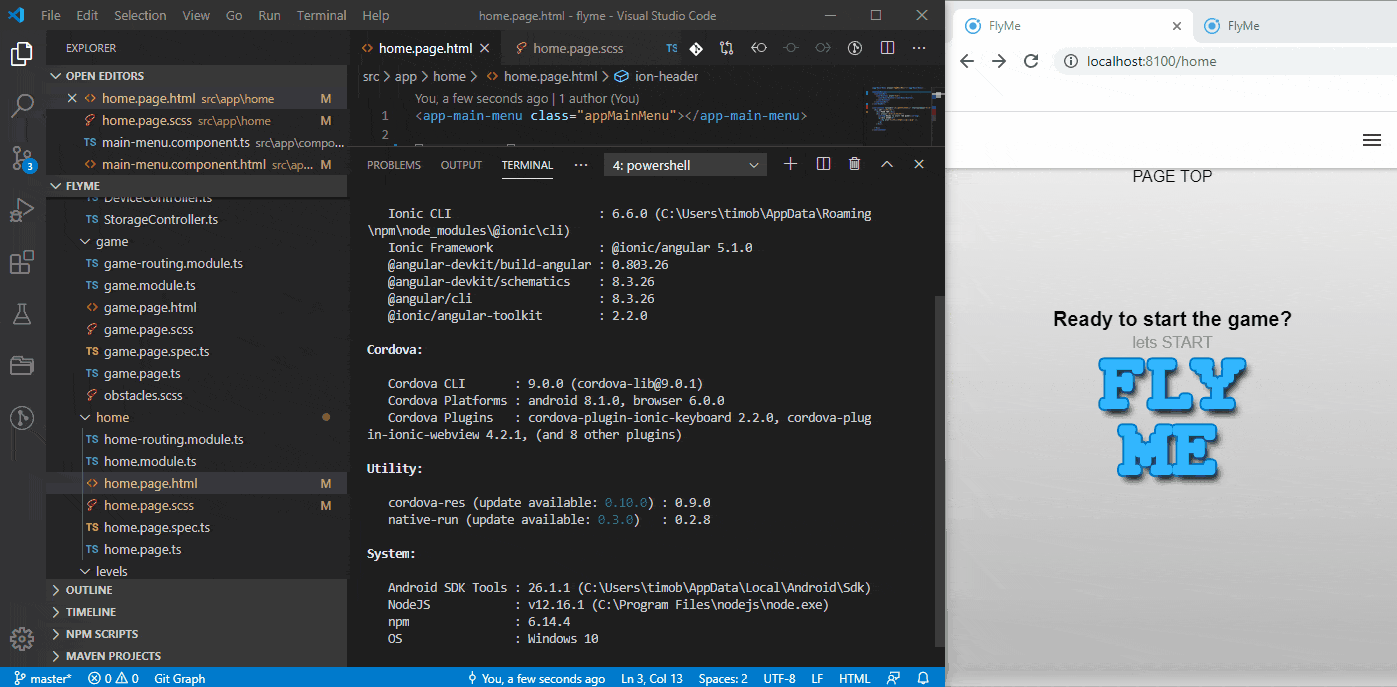Open the Explorer view in activity bar
The height and width of the screenshot is (687, 1397).
(22, 54)
